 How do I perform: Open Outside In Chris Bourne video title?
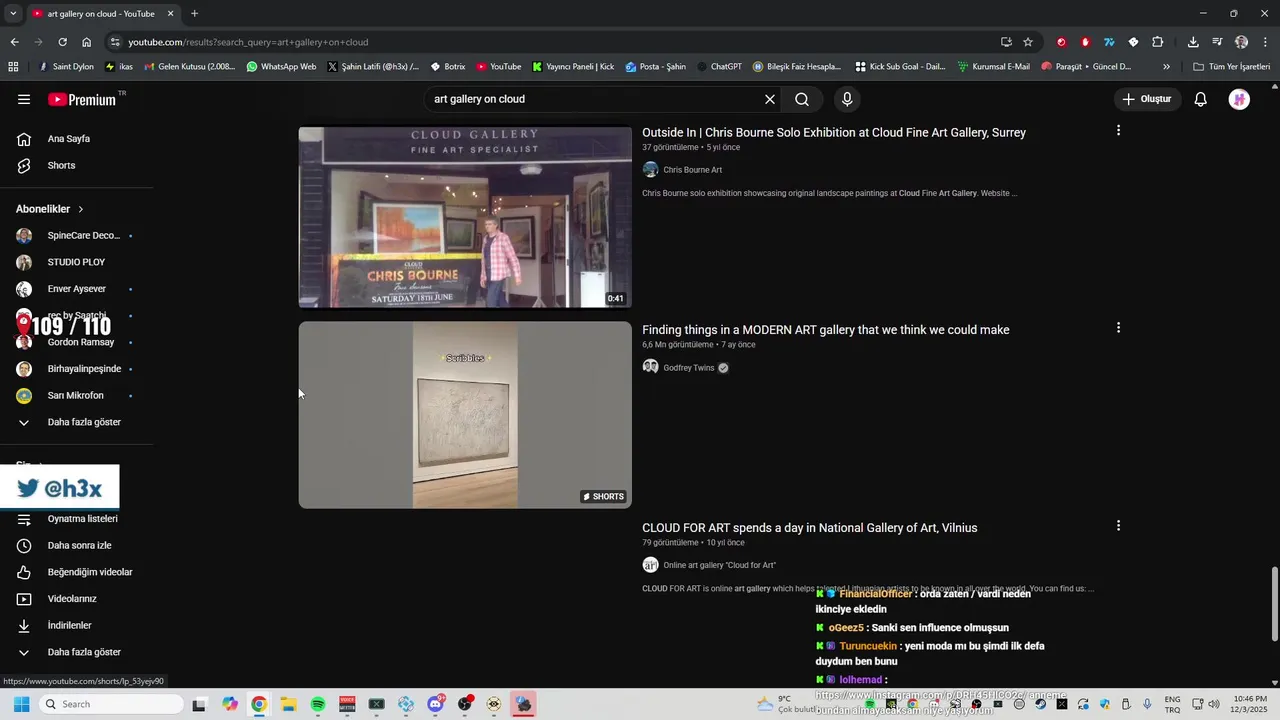tap(834, 132)
